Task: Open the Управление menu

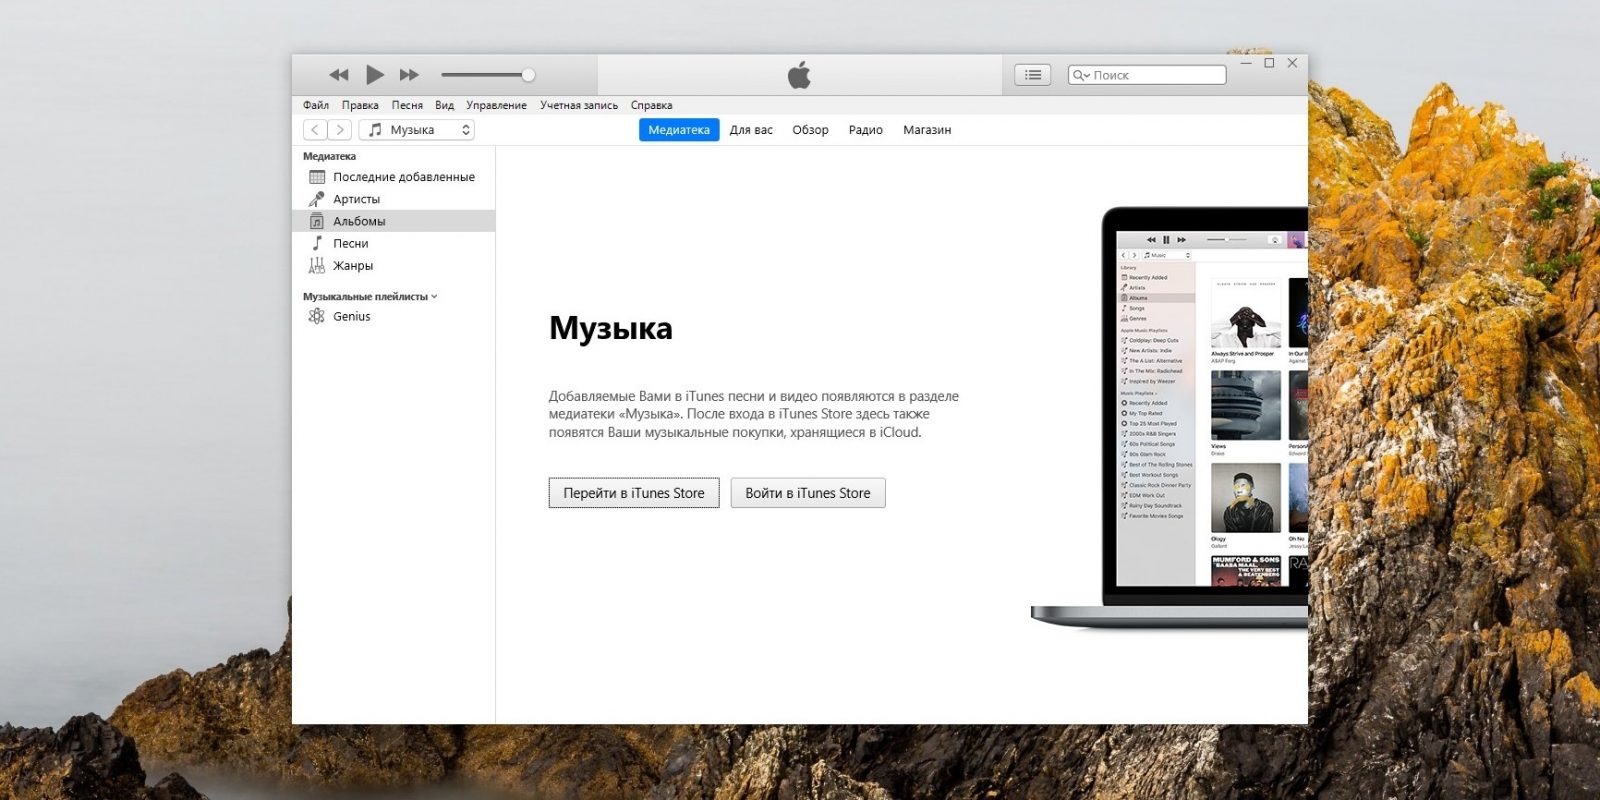Action: (x=496, y=105)
